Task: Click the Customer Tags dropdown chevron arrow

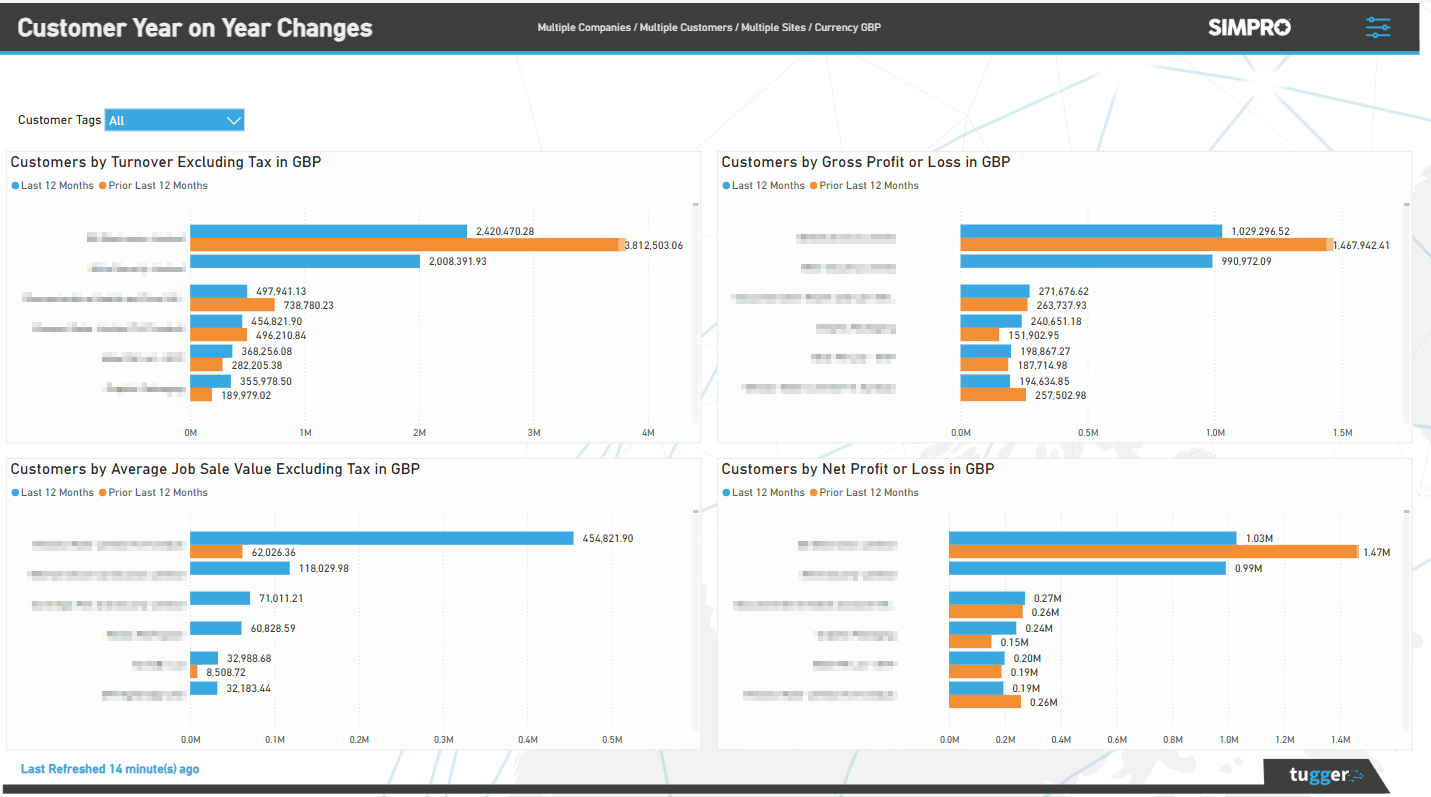Action: [x=234, y=120]
